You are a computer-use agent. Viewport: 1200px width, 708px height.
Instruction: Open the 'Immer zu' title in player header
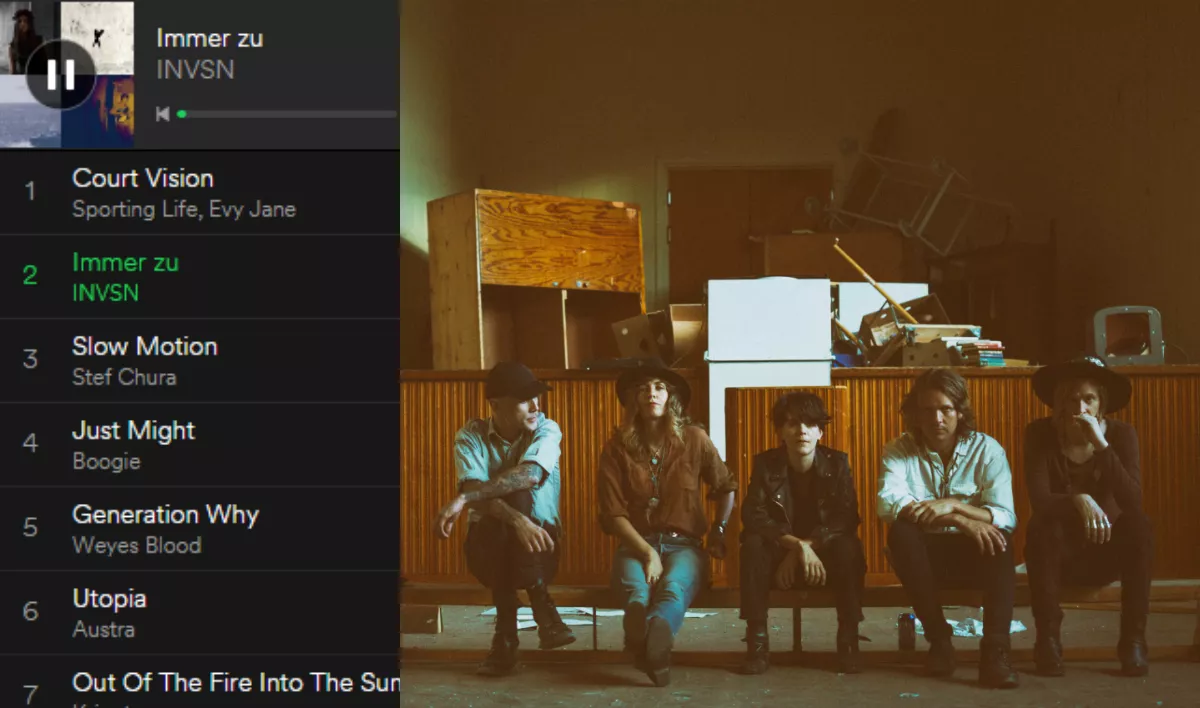tap(210, 39)
